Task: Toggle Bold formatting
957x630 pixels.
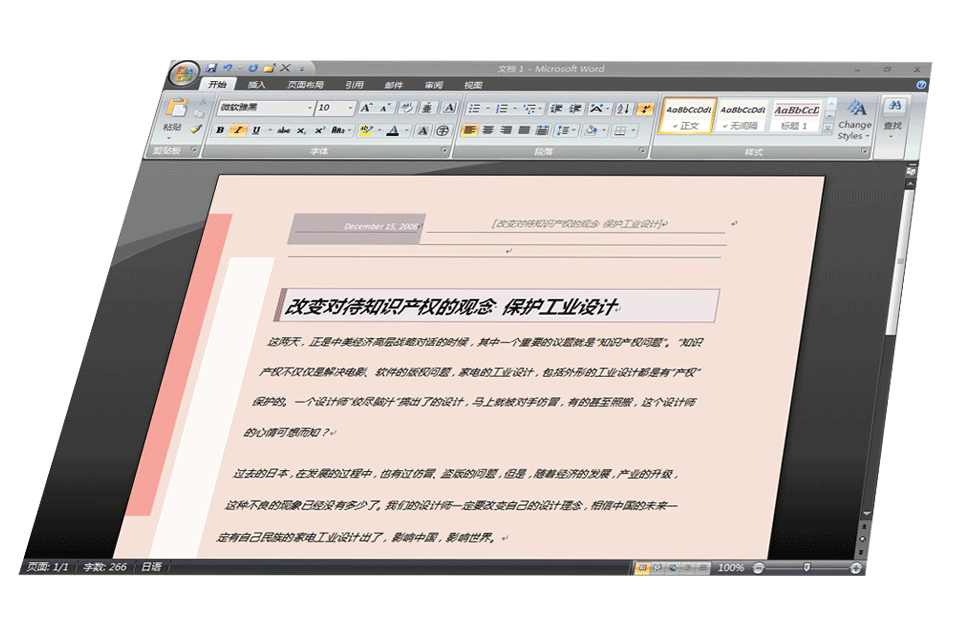Action: click(x=220, y=130)
